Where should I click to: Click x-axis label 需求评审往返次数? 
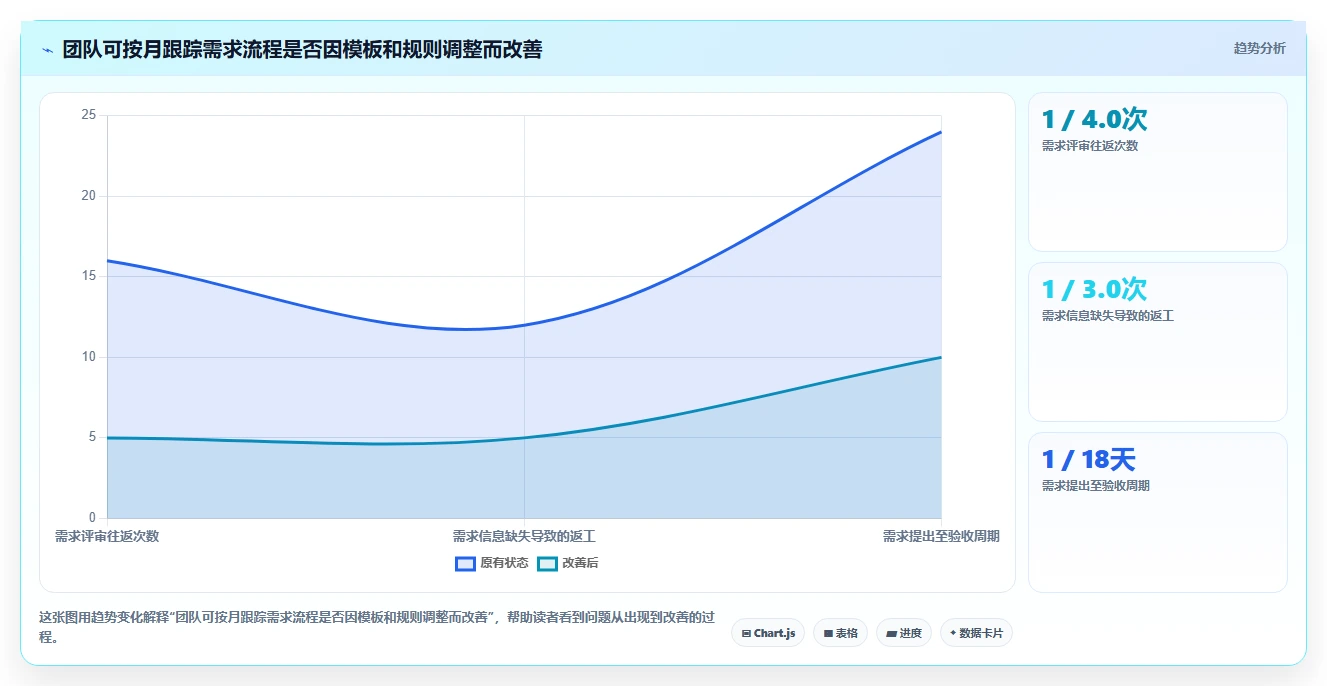(107, 536)
